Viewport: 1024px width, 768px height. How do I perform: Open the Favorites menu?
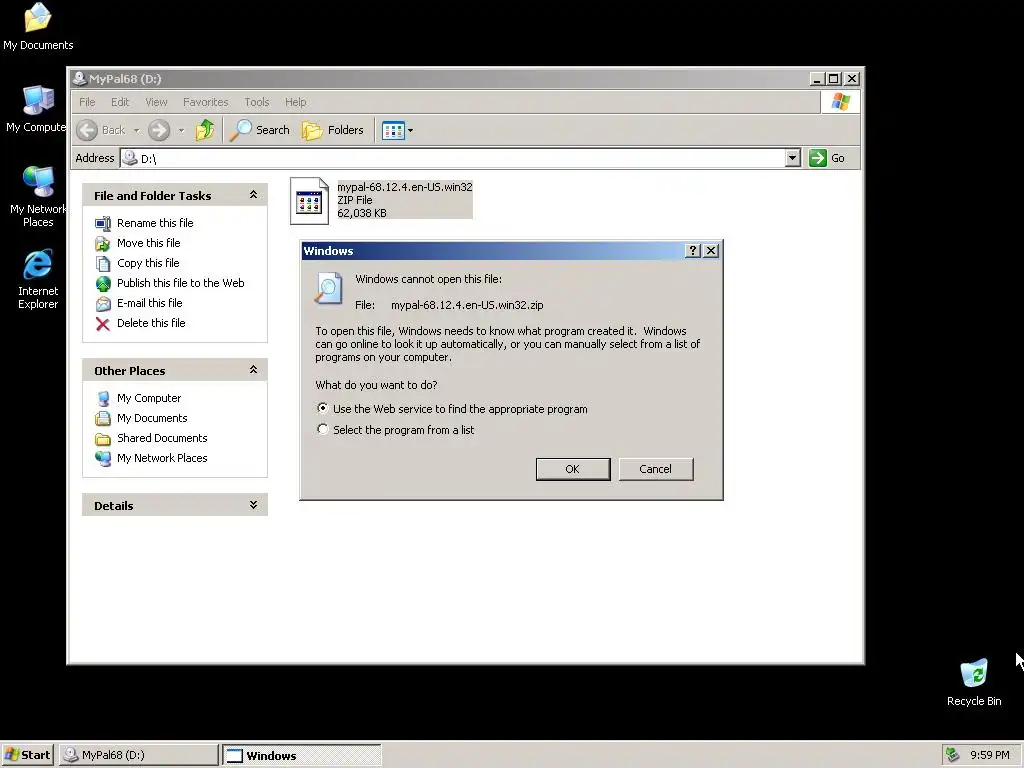(x=206, y=102)
